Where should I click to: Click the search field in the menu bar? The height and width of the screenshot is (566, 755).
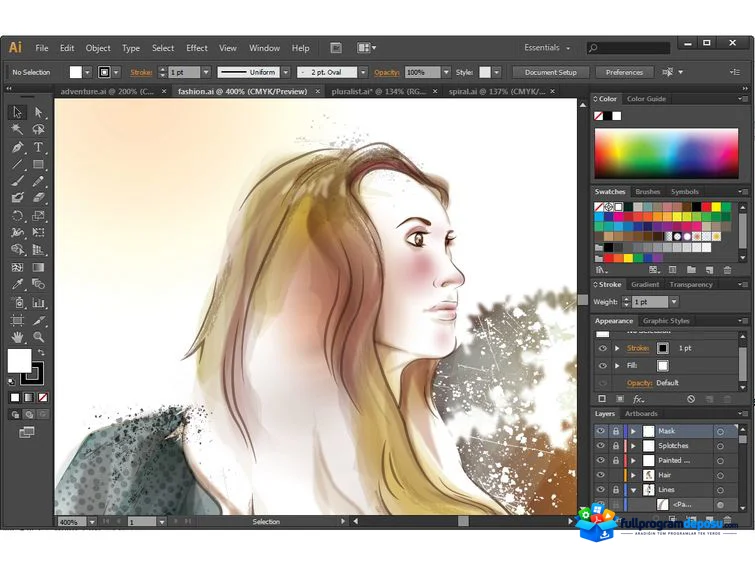[x=628, y=48]
